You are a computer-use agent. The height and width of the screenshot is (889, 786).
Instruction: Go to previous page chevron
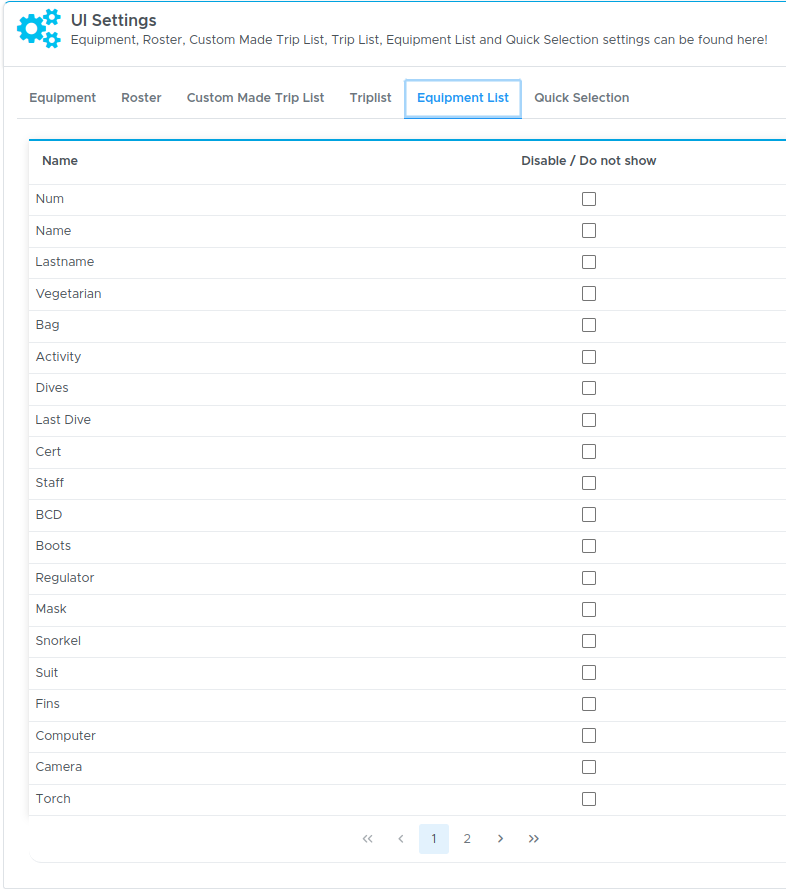coord(401,839)
